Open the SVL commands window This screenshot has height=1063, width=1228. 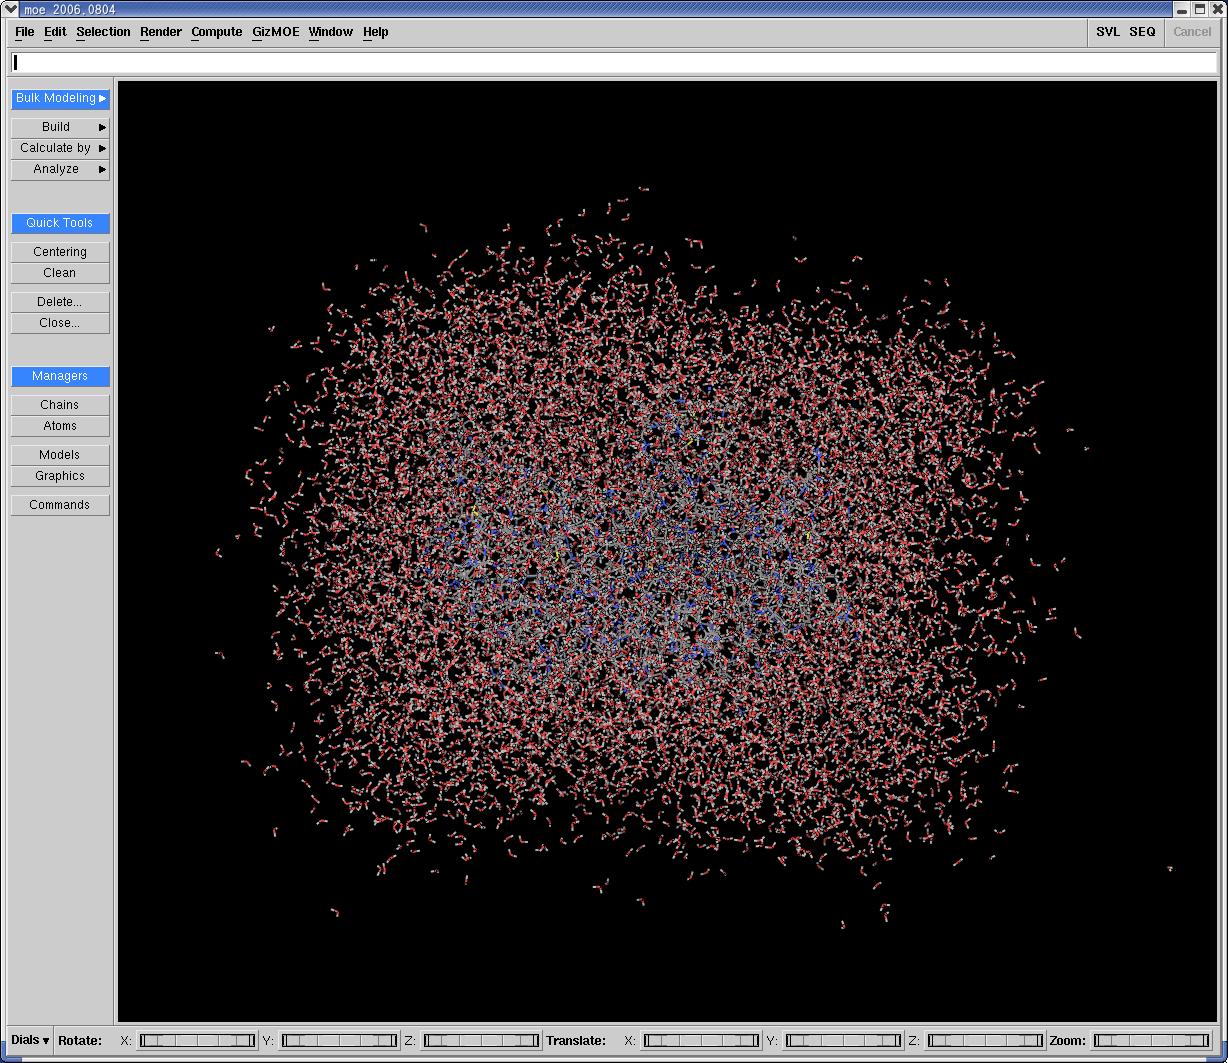click(x=1107, y=32)
